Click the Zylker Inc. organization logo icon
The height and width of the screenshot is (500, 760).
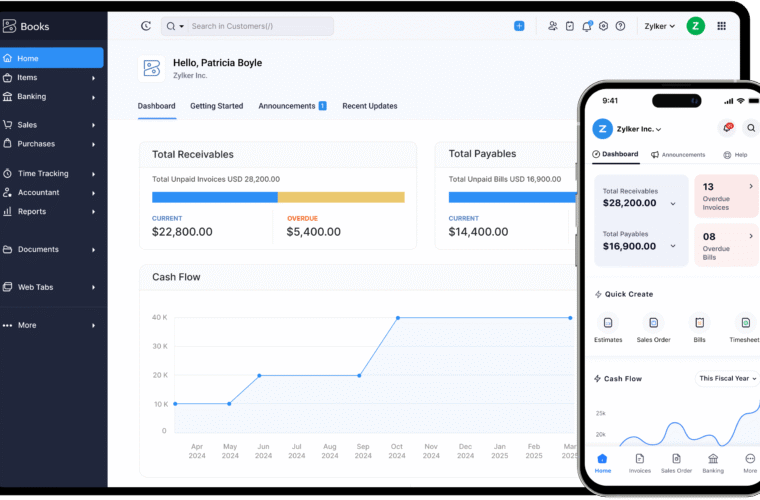[x=152, y=68]
